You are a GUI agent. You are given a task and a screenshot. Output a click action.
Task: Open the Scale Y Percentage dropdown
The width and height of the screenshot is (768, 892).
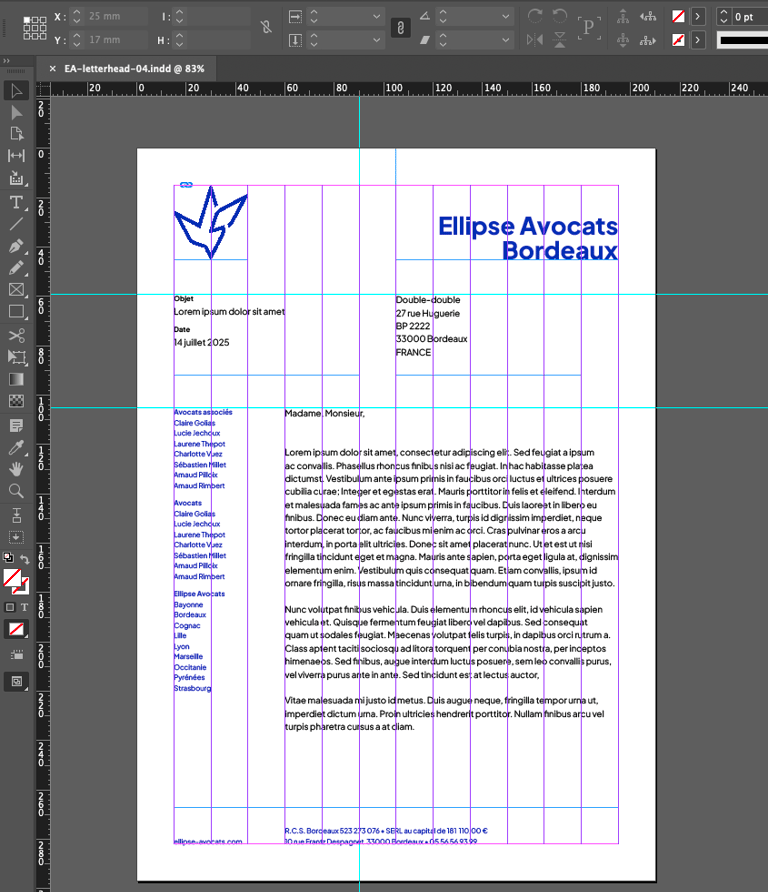click(377, 40)
